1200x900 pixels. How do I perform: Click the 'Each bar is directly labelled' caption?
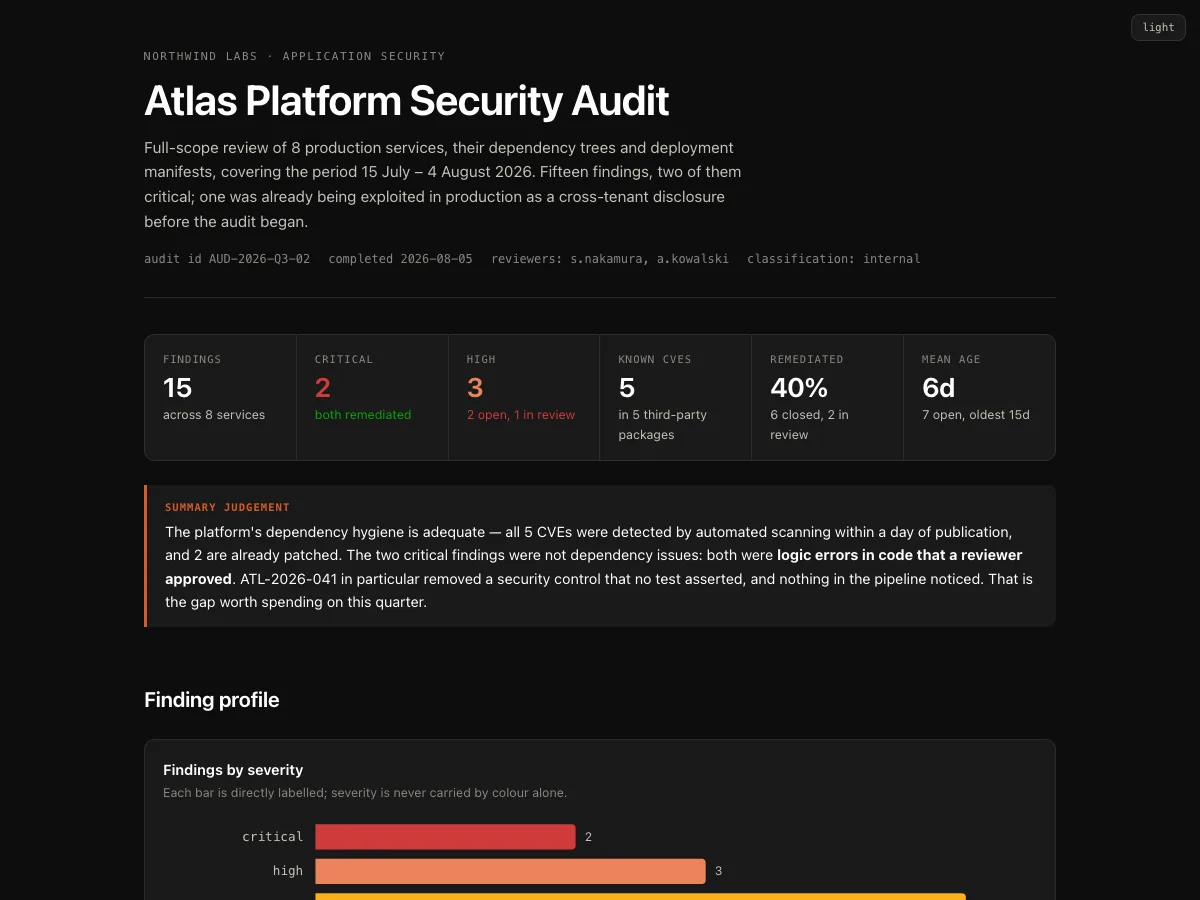[365, 793]
